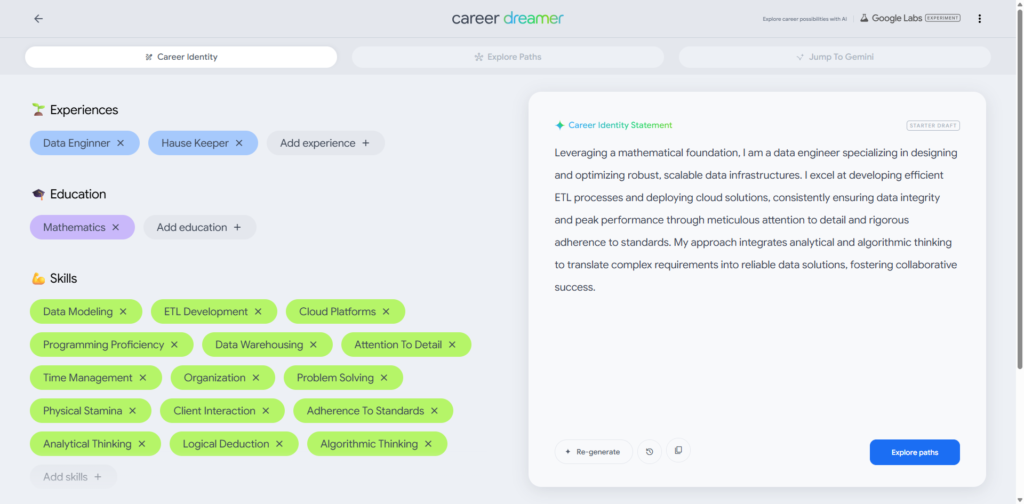Remove the Data Enginner experience chip
1024x504 pixels.
pyautogui.click(x=120, y=143)
